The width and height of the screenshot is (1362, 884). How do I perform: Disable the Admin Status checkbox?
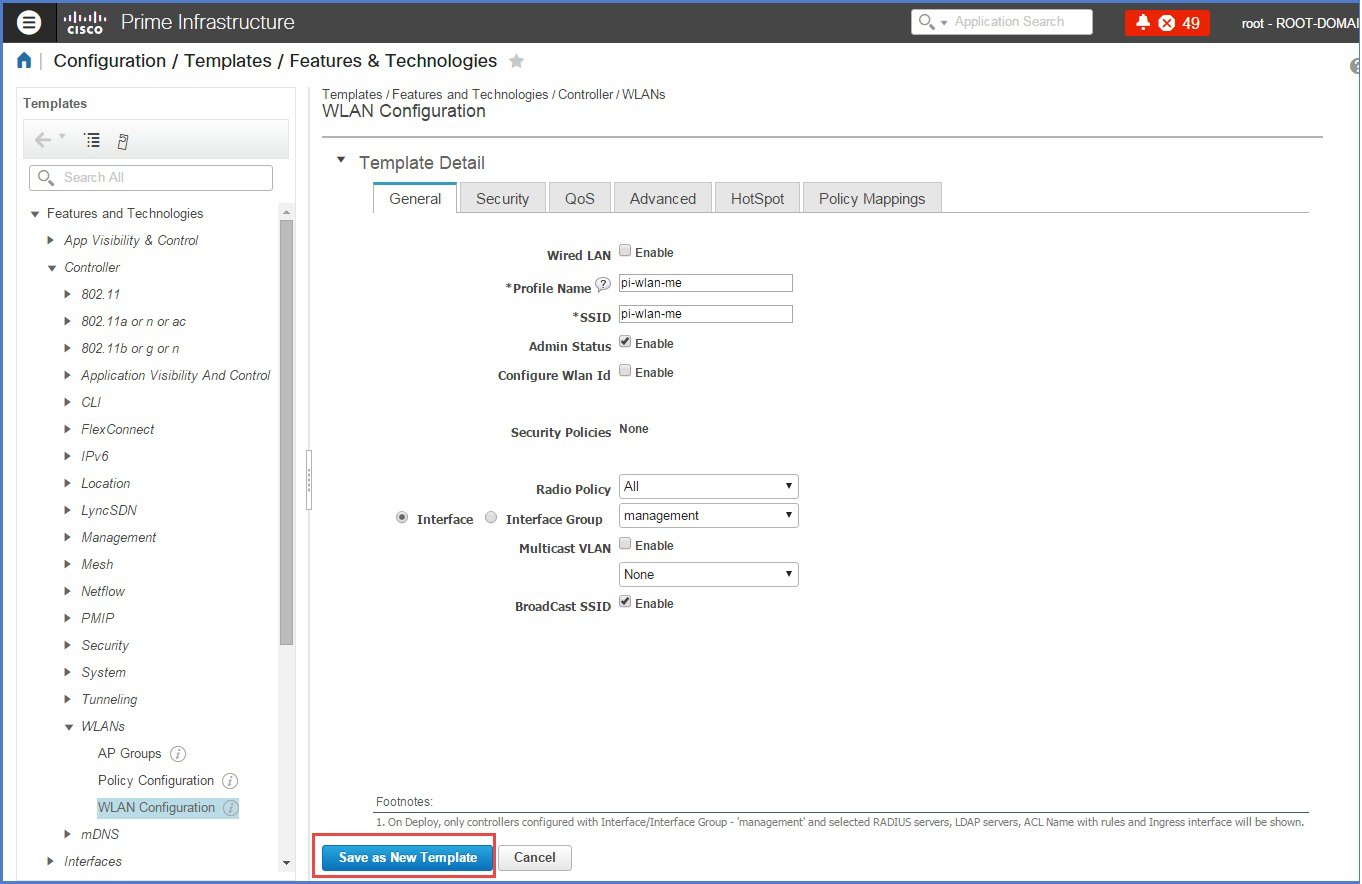click(623, 342)
